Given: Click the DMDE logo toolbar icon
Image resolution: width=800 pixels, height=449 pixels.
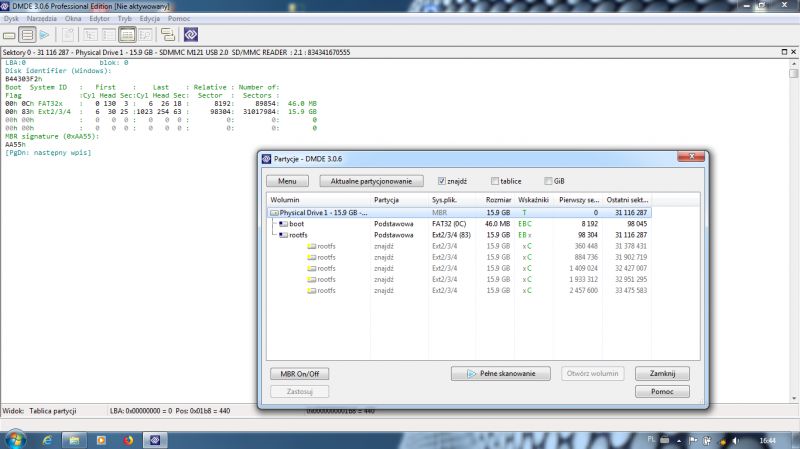Looking at the screenshot, I should [x=191, y=35].
